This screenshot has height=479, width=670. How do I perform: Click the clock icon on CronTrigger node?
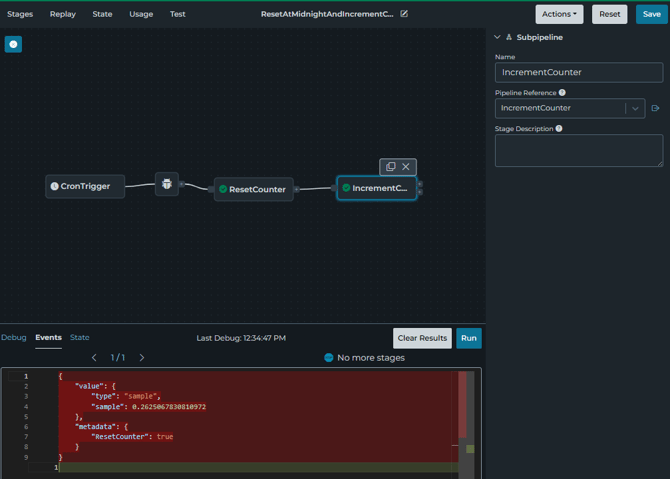pyautogui.click(x=54, y=186)
